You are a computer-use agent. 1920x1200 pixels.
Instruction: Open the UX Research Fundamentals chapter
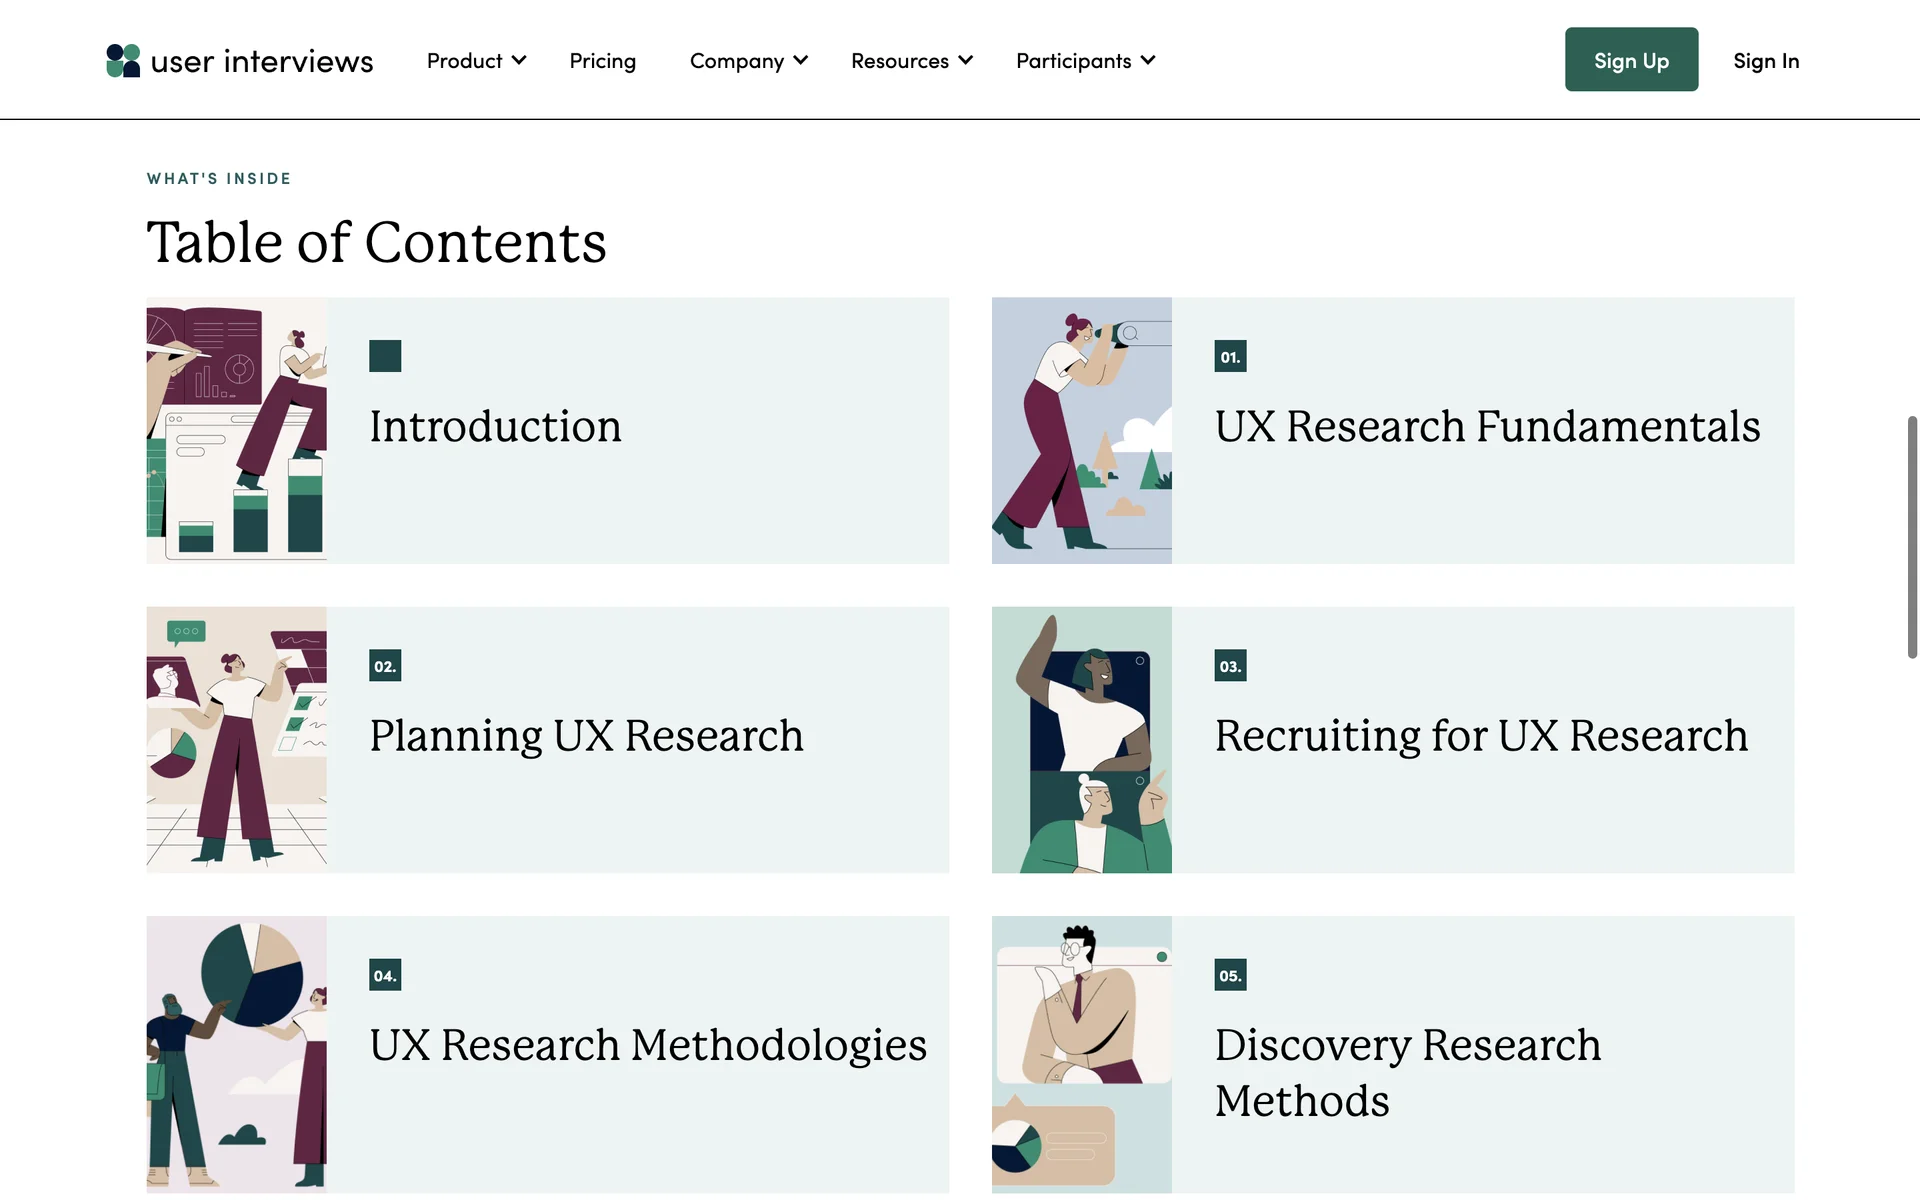click(x=1487, y=427)
